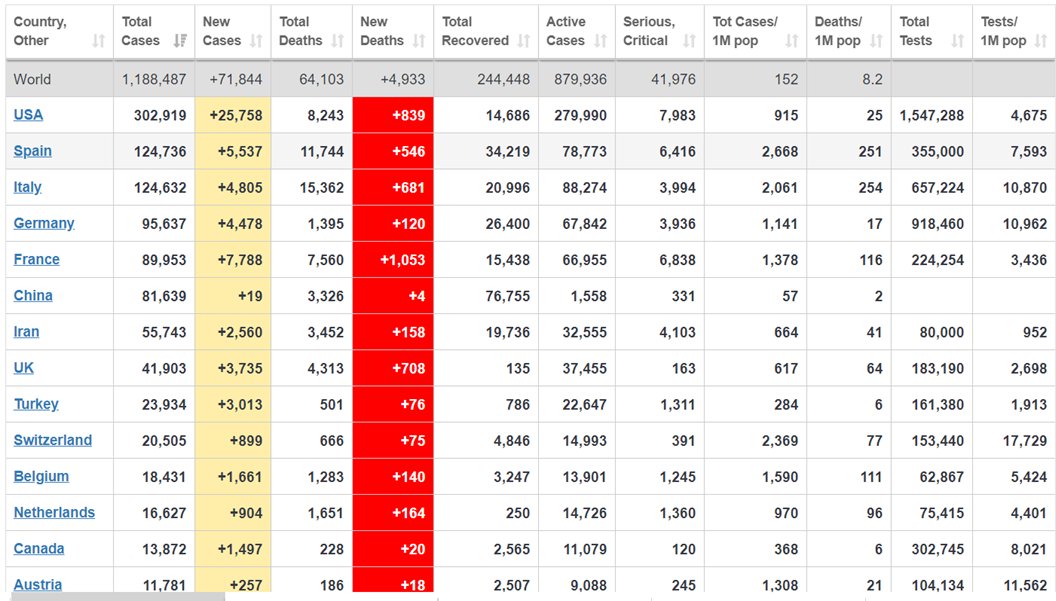Select World new deaths +4,933
This screenshot has height=601, width=1056.
tap(403, 80)
